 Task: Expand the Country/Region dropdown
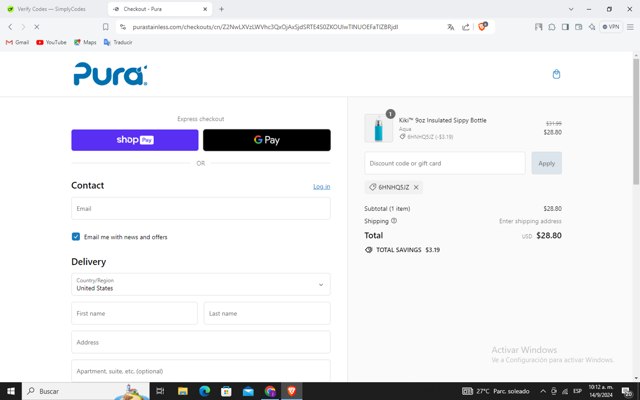click(x=201, y=284)
